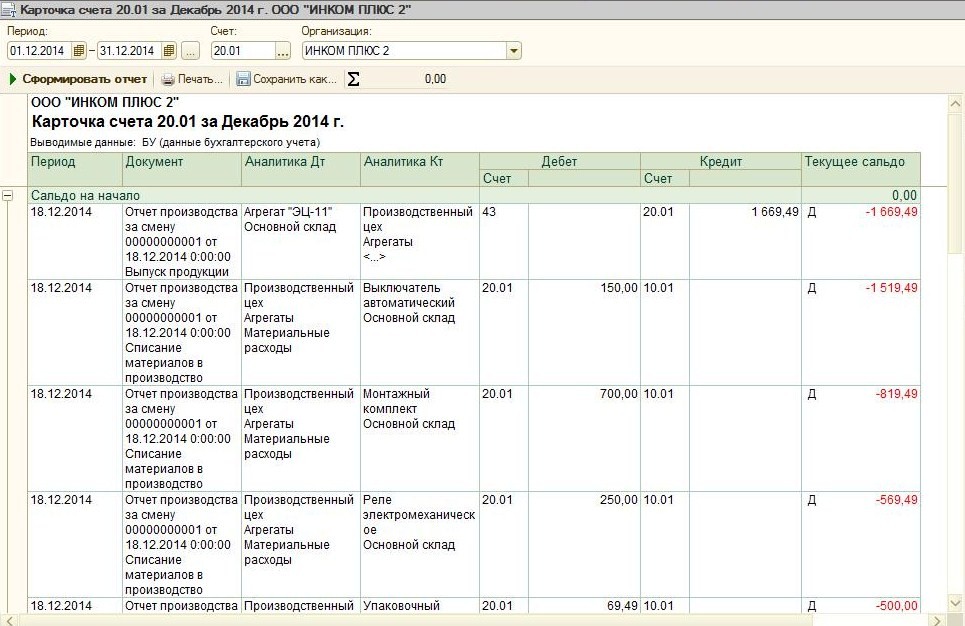Click the period selection ellipsis button
The image size is (965, 626).
pos(191,51)
